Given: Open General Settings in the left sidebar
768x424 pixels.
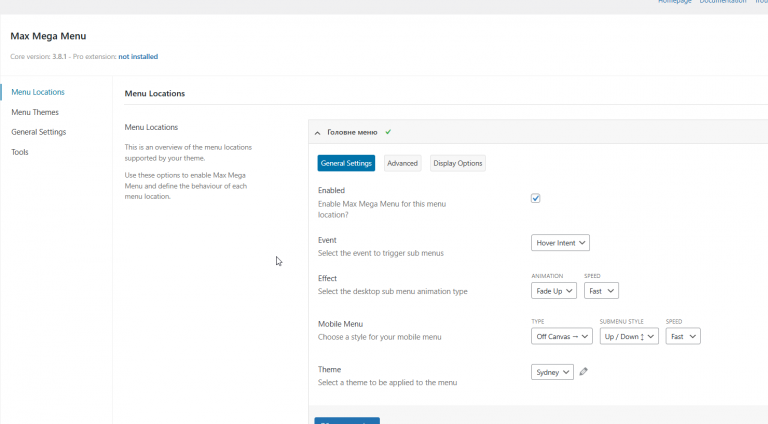Looking at the screenshot, I should (x=39, y=132).
